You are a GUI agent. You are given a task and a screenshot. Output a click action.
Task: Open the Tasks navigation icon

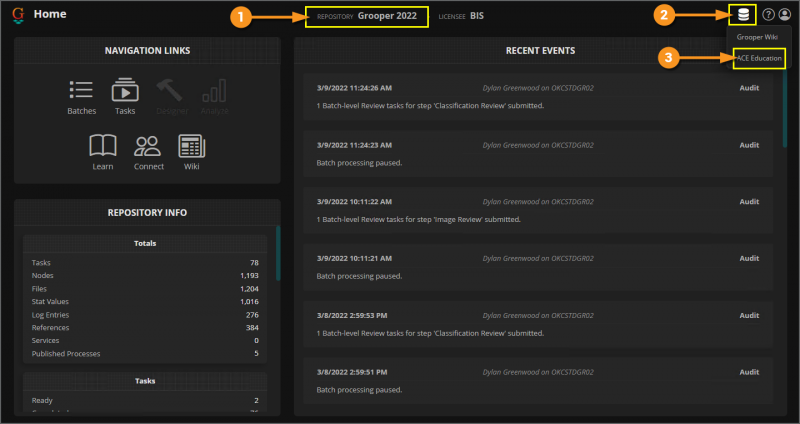[x=125, y=90]
